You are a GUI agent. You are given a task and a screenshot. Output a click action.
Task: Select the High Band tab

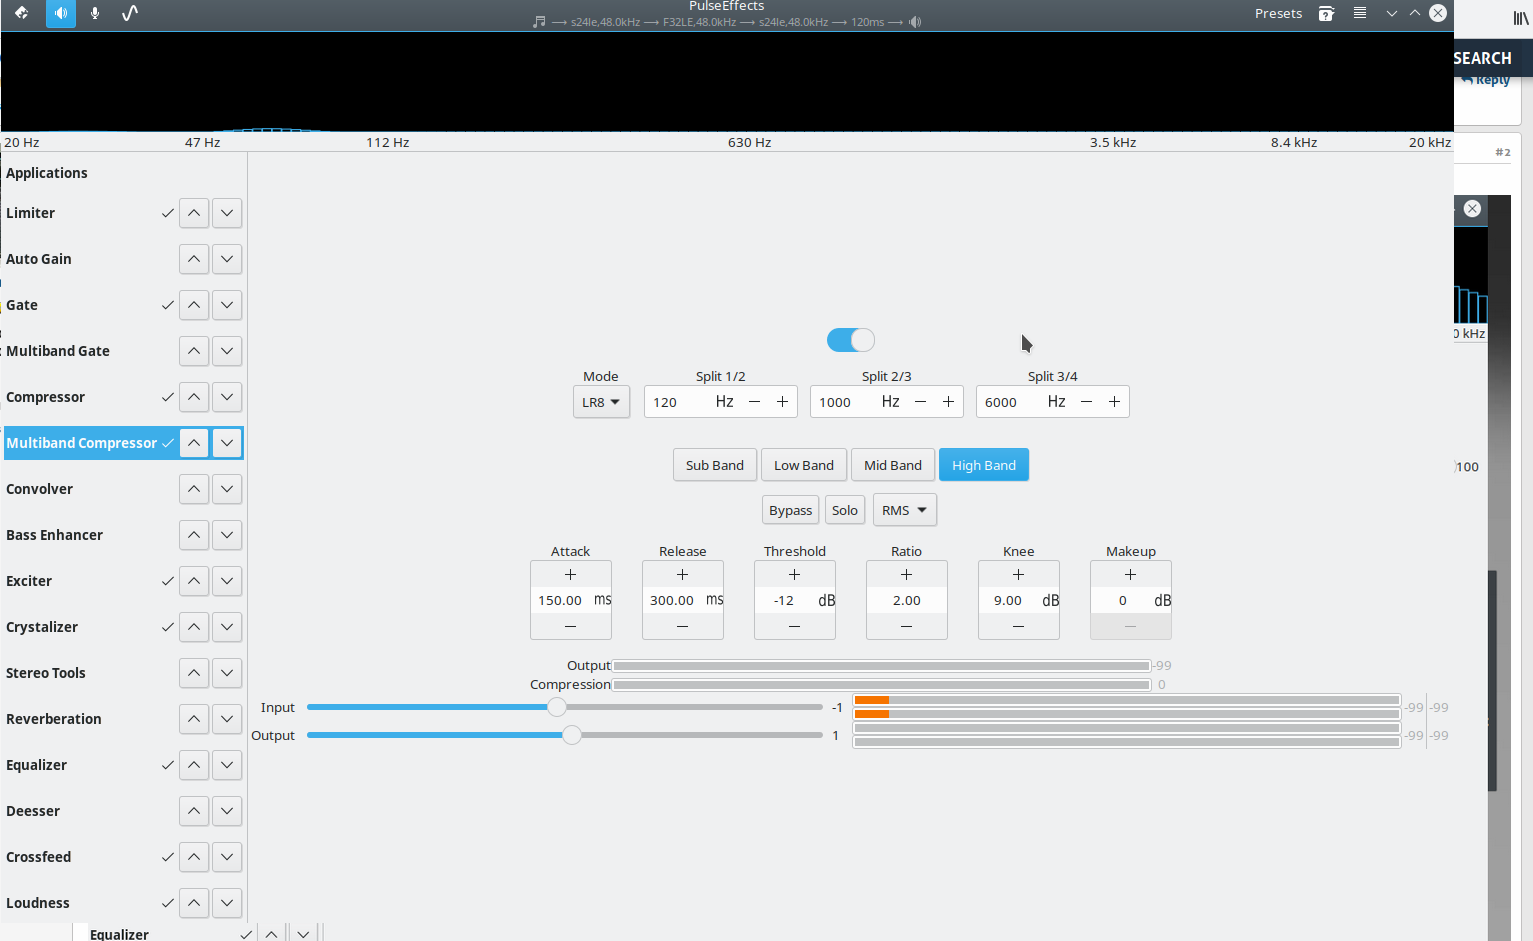point(984,465)
